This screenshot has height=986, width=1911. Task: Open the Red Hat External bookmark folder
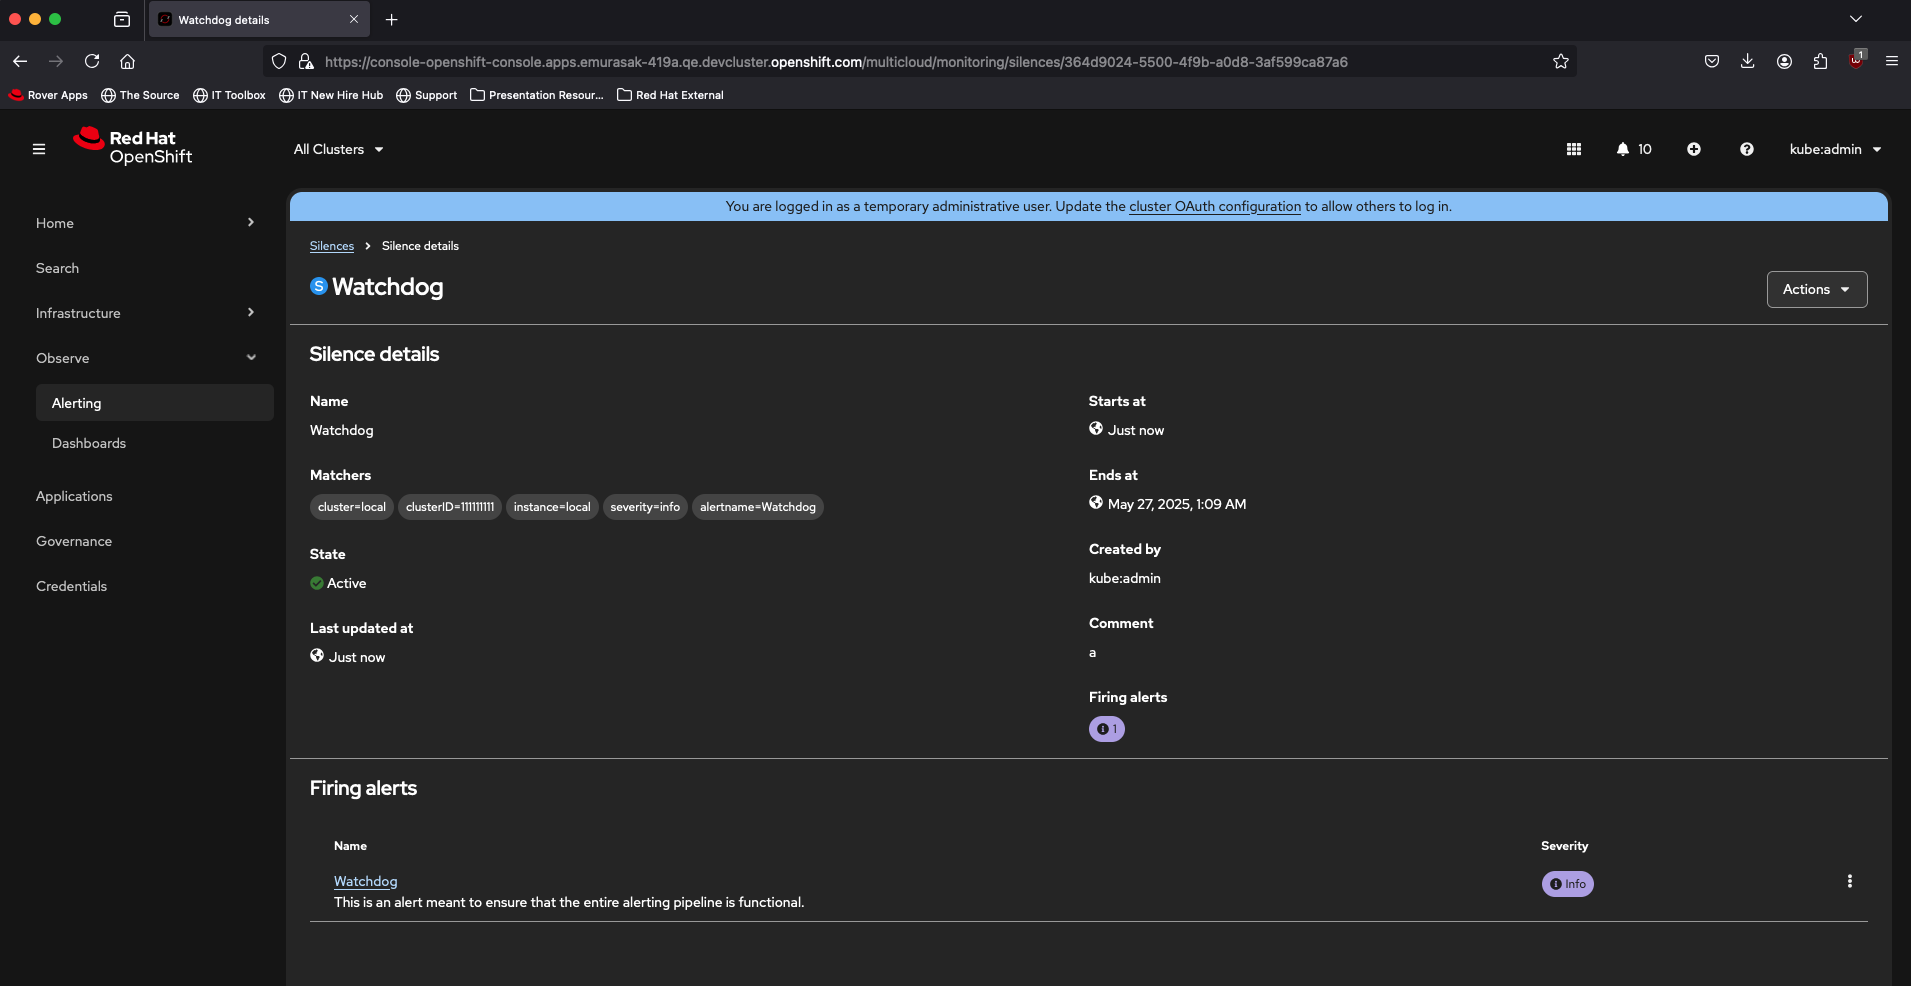670,95
